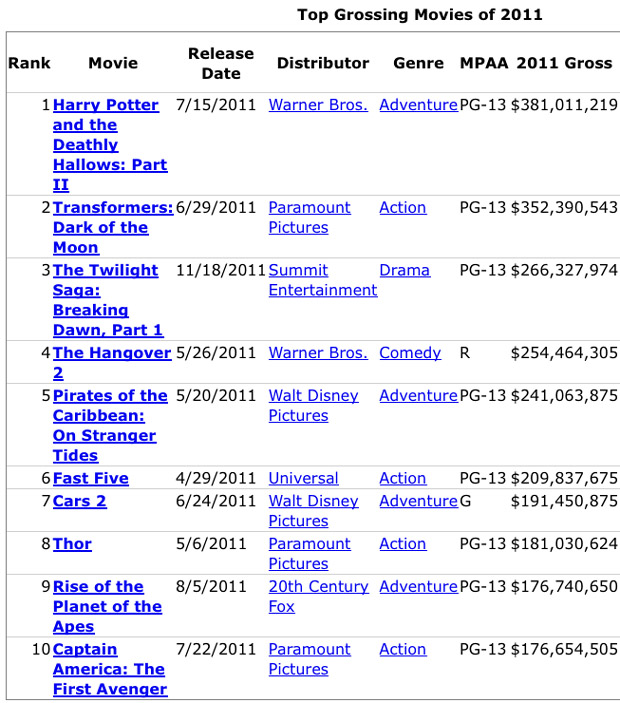Image resolution: width=620 pixels, height=703 pixels.
Task: Click the Rank column header
Action: click(x=29, y=63)
